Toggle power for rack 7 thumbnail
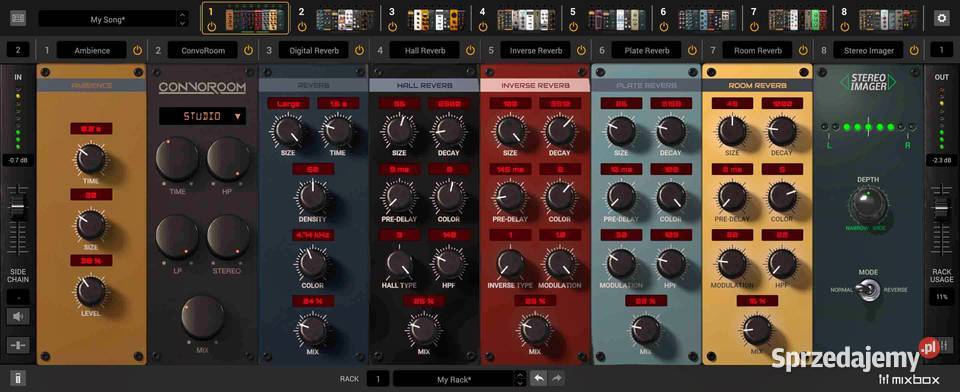This screenshot has width=960, height=392. click(x=754, y=26)
